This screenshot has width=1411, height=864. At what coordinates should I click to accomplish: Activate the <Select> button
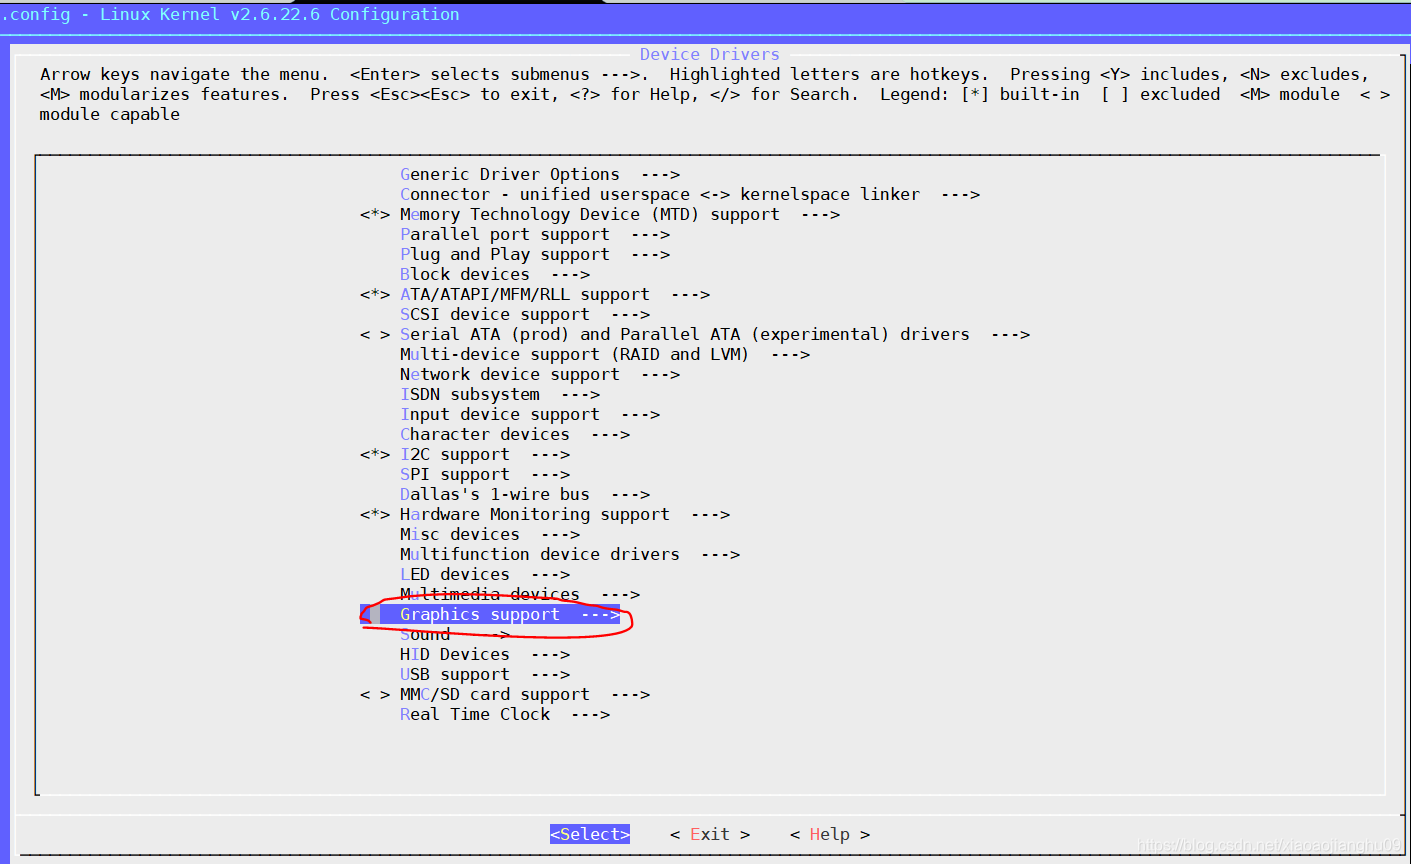(590, 834)
